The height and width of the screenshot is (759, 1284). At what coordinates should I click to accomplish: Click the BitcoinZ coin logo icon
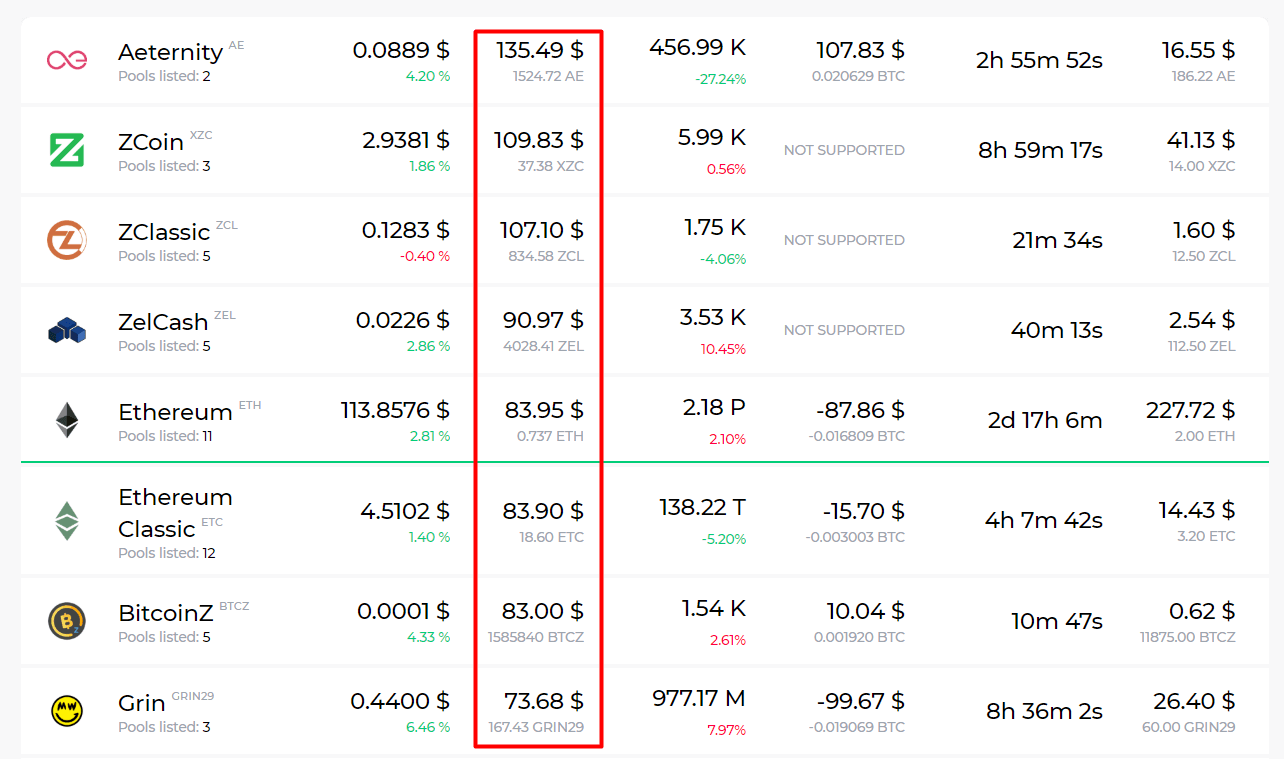[x=67, y=621]
